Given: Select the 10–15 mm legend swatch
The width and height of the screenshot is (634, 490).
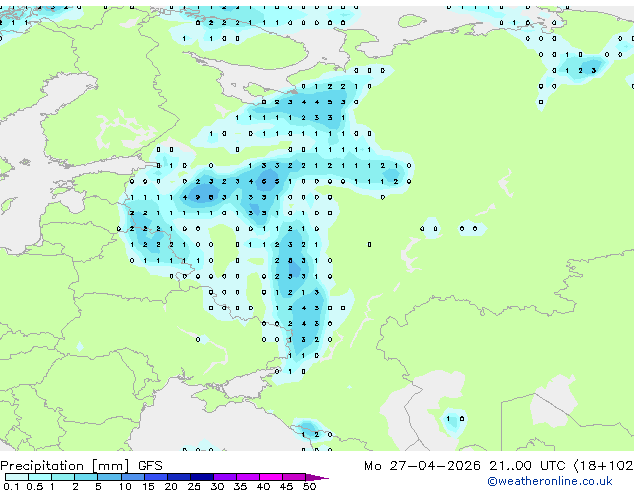Looking at the screenshot, I should (x=133, y=477).
